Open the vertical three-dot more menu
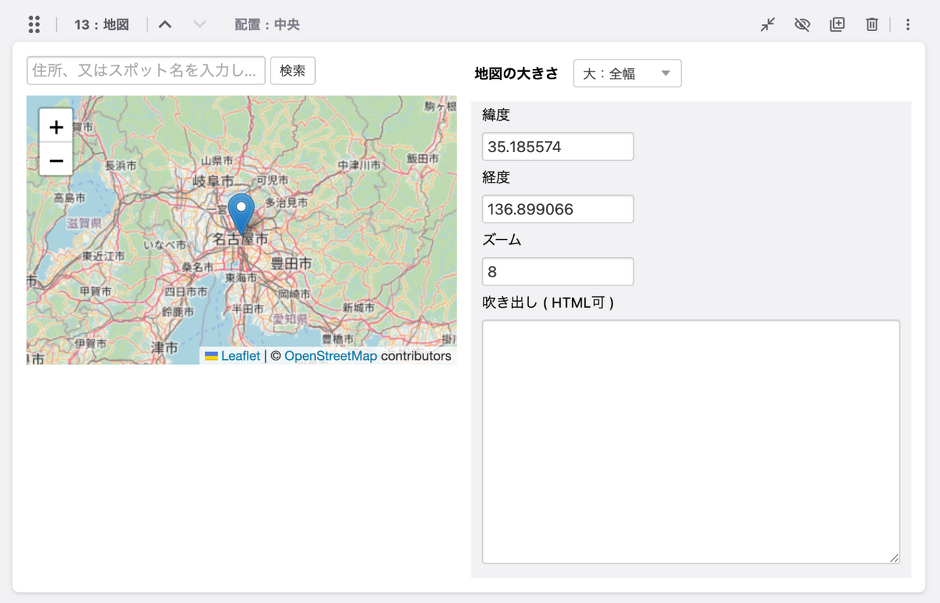The image size is (940, 603). (x=908, y=24)
